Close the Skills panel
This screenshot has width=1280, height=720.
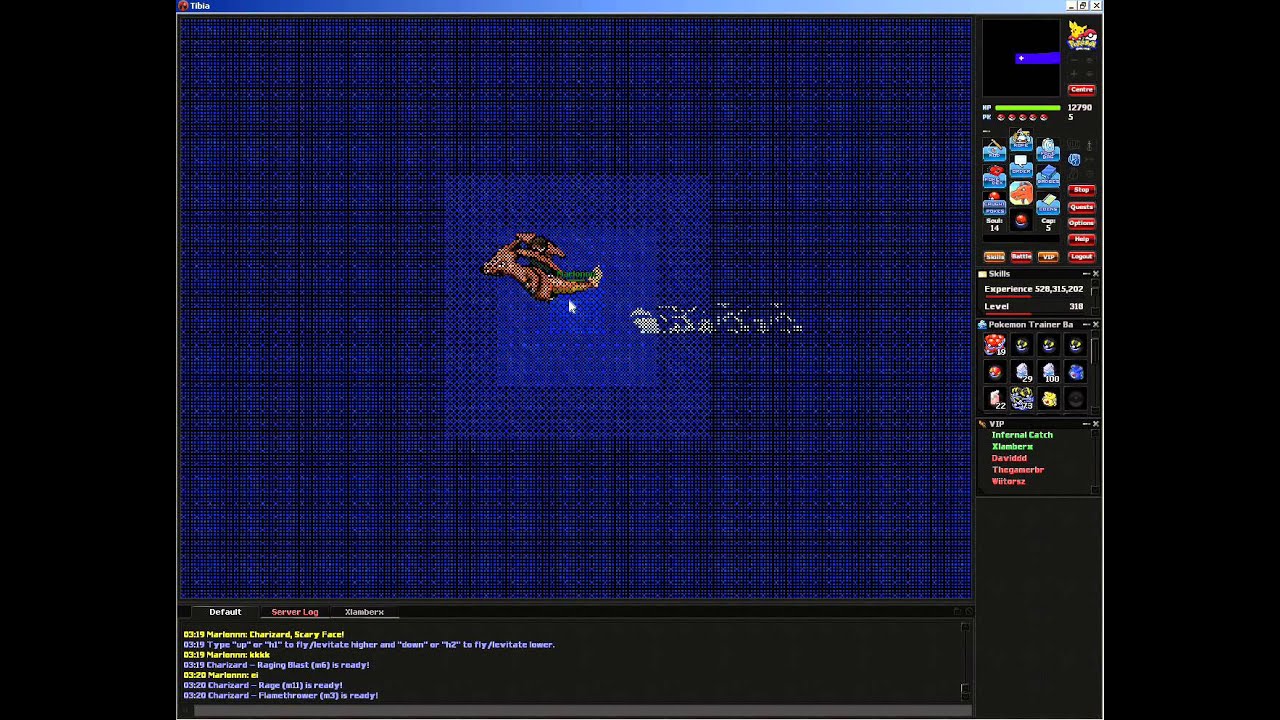(x=1096, y=274)
